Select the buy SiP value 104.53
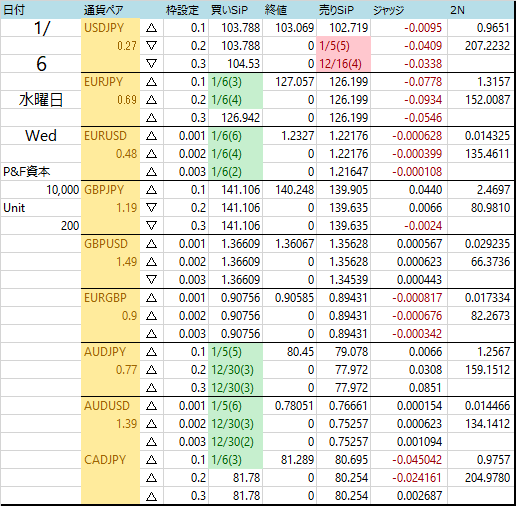 coord(244,64)
